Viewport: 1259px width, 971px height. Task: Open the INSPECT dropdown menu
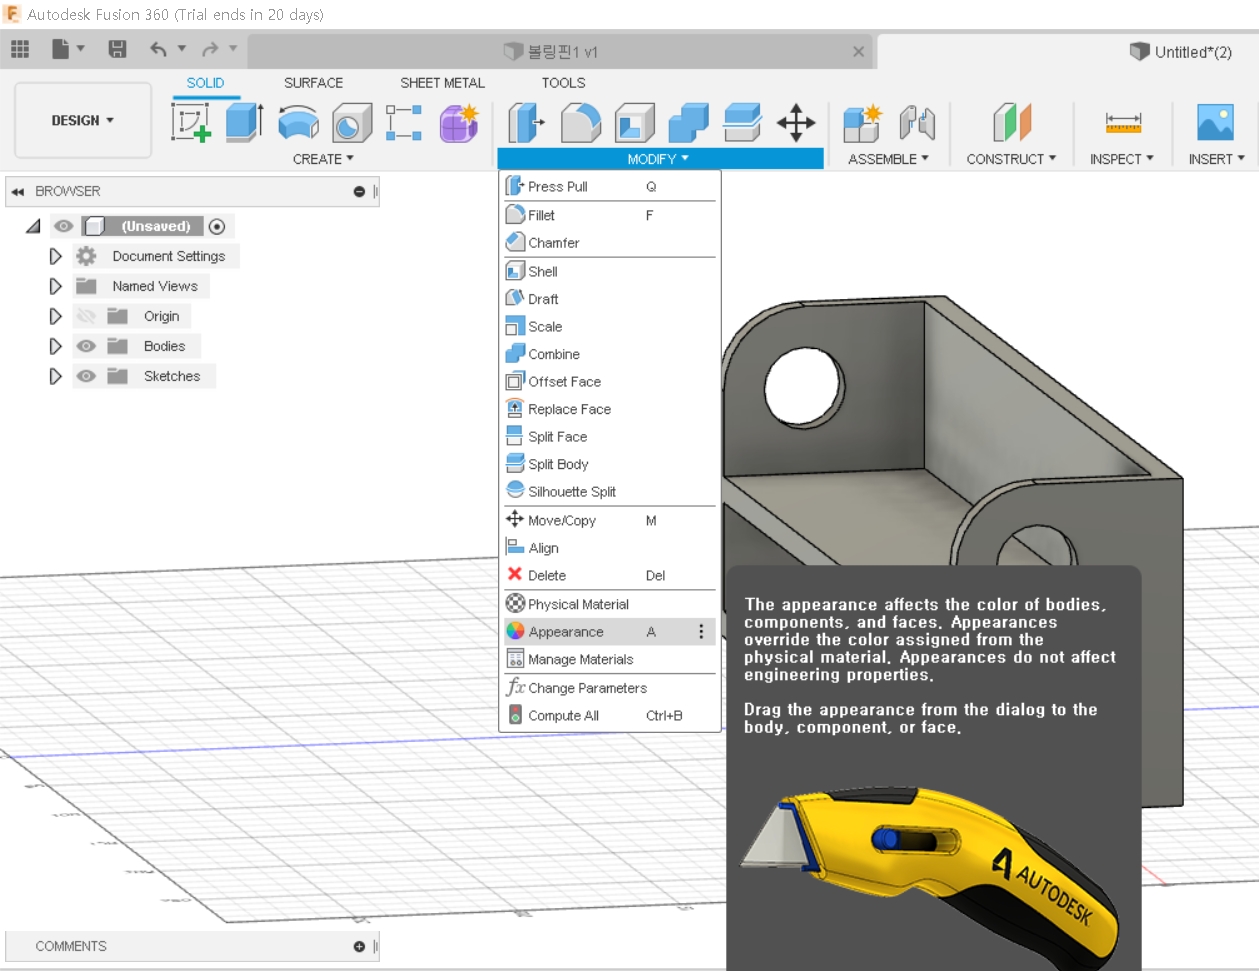(1122, 159)
